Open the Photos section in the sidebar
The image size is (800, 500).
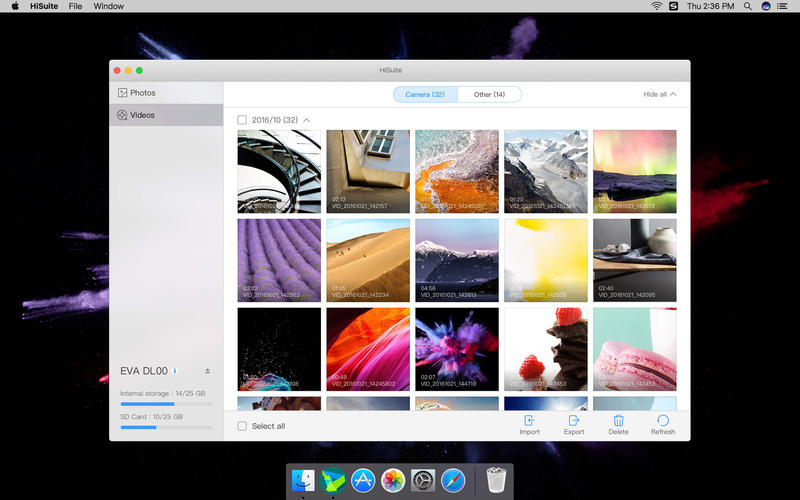[166, 93]
